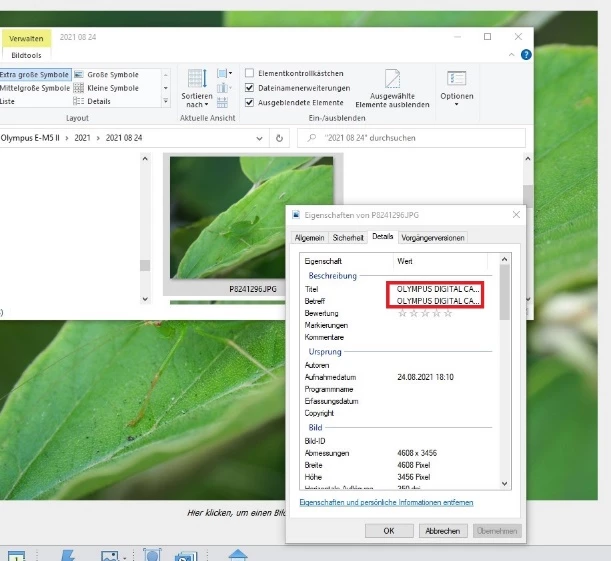The image size is (611, 561).
Task: Select the Abmessungen value 4608 x 3456
Action: tap(417, 453)
